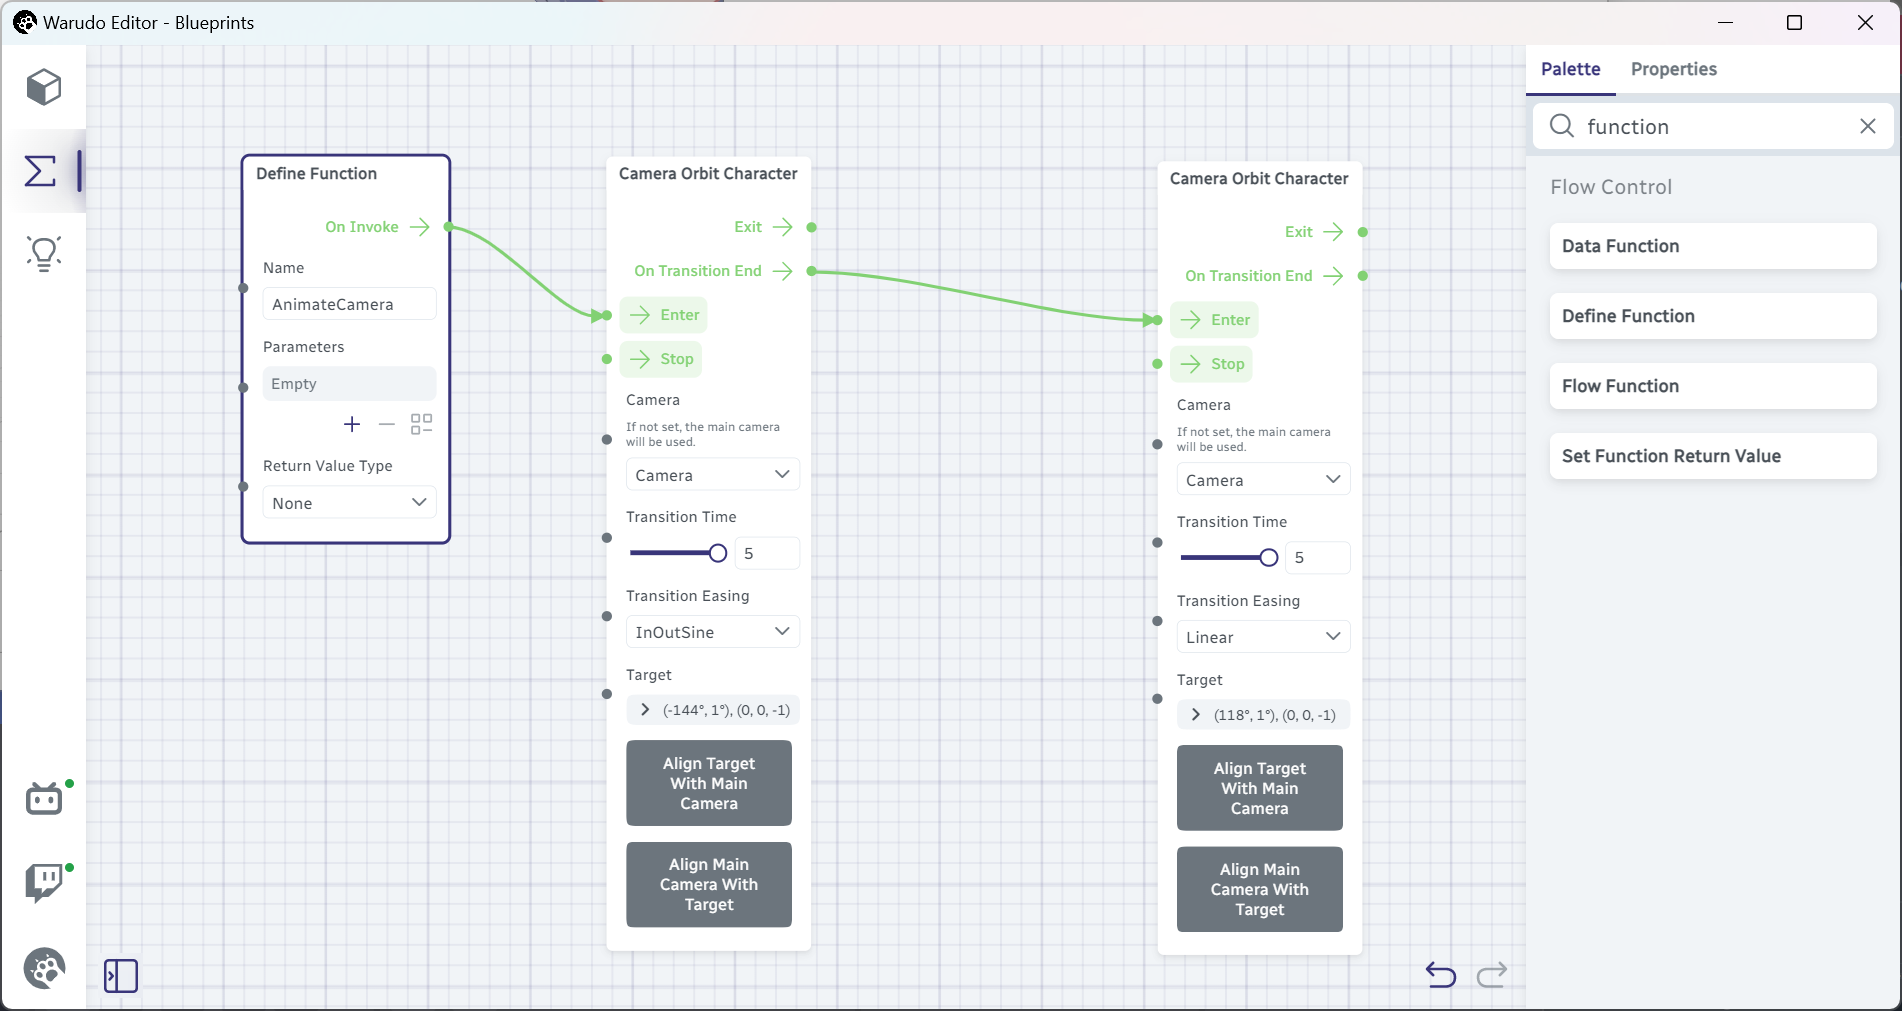Select second Camera Orbit Character node title
This screenshot has width=1902, height=1011.
(x=1259, y=178)
